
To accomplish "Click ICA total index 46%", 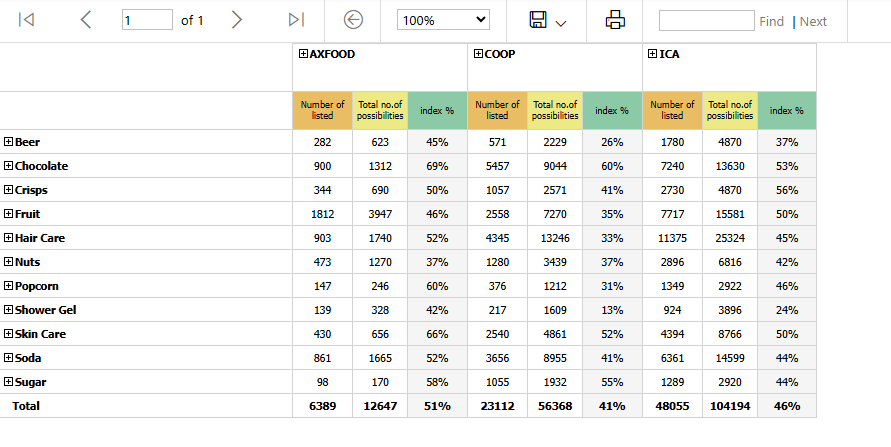I will tap(787, 406).
